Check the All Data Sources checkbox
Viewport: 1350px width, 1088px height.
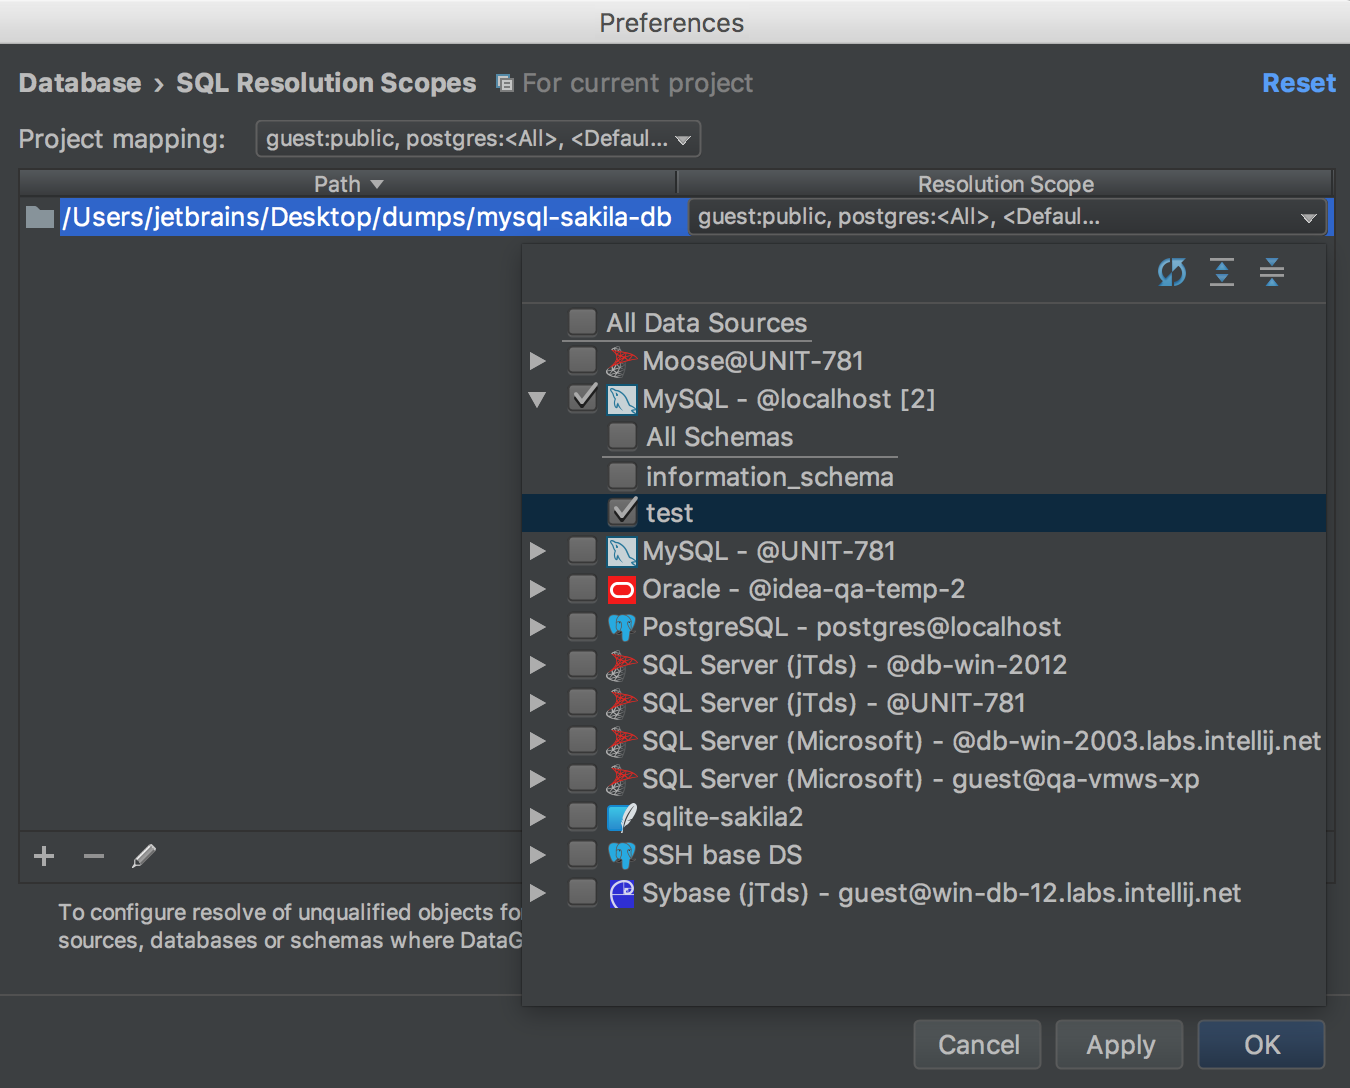click(582, 322)
